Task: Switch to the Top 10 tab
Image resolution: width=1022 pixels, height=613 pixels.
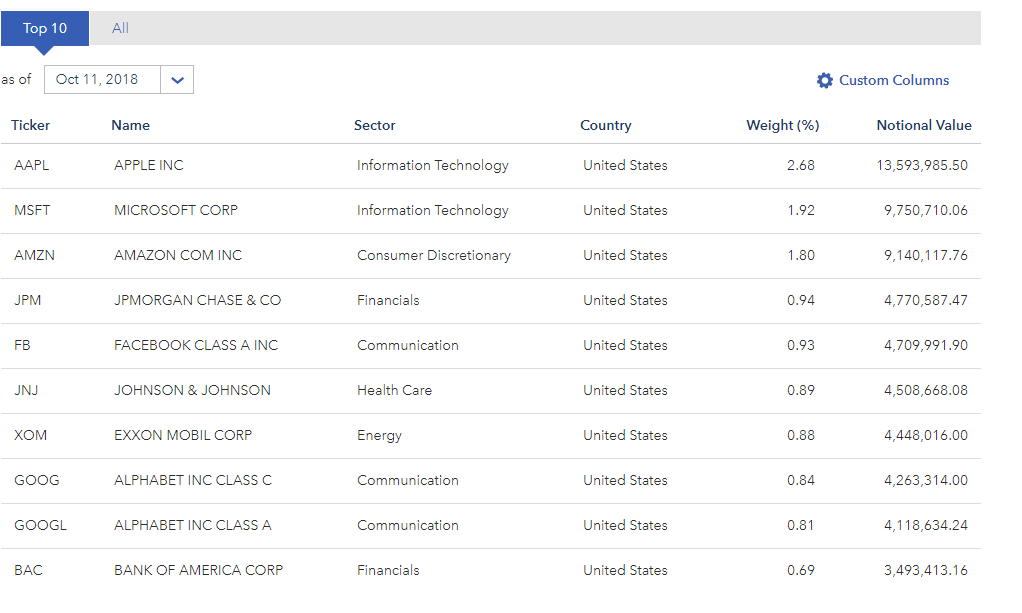Action: (45, 29)
